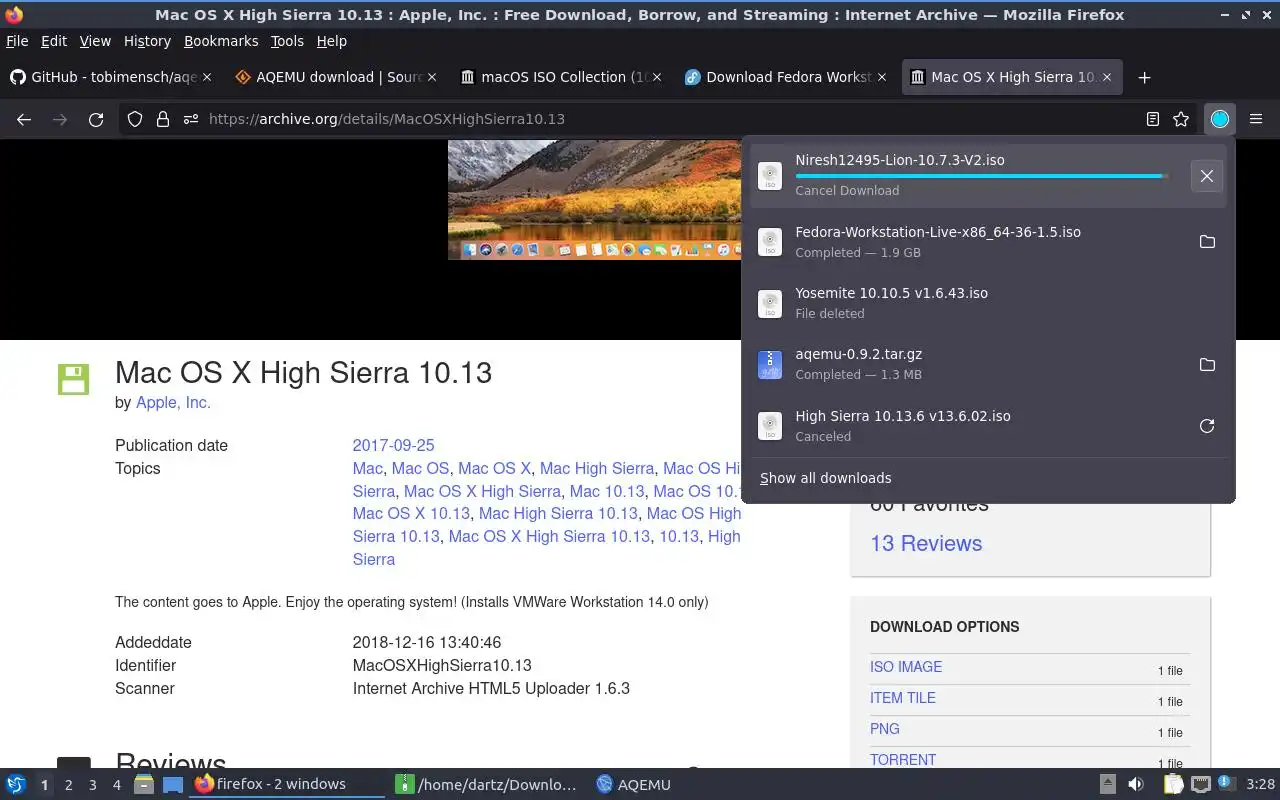Open the Help menu

point(332,41)
